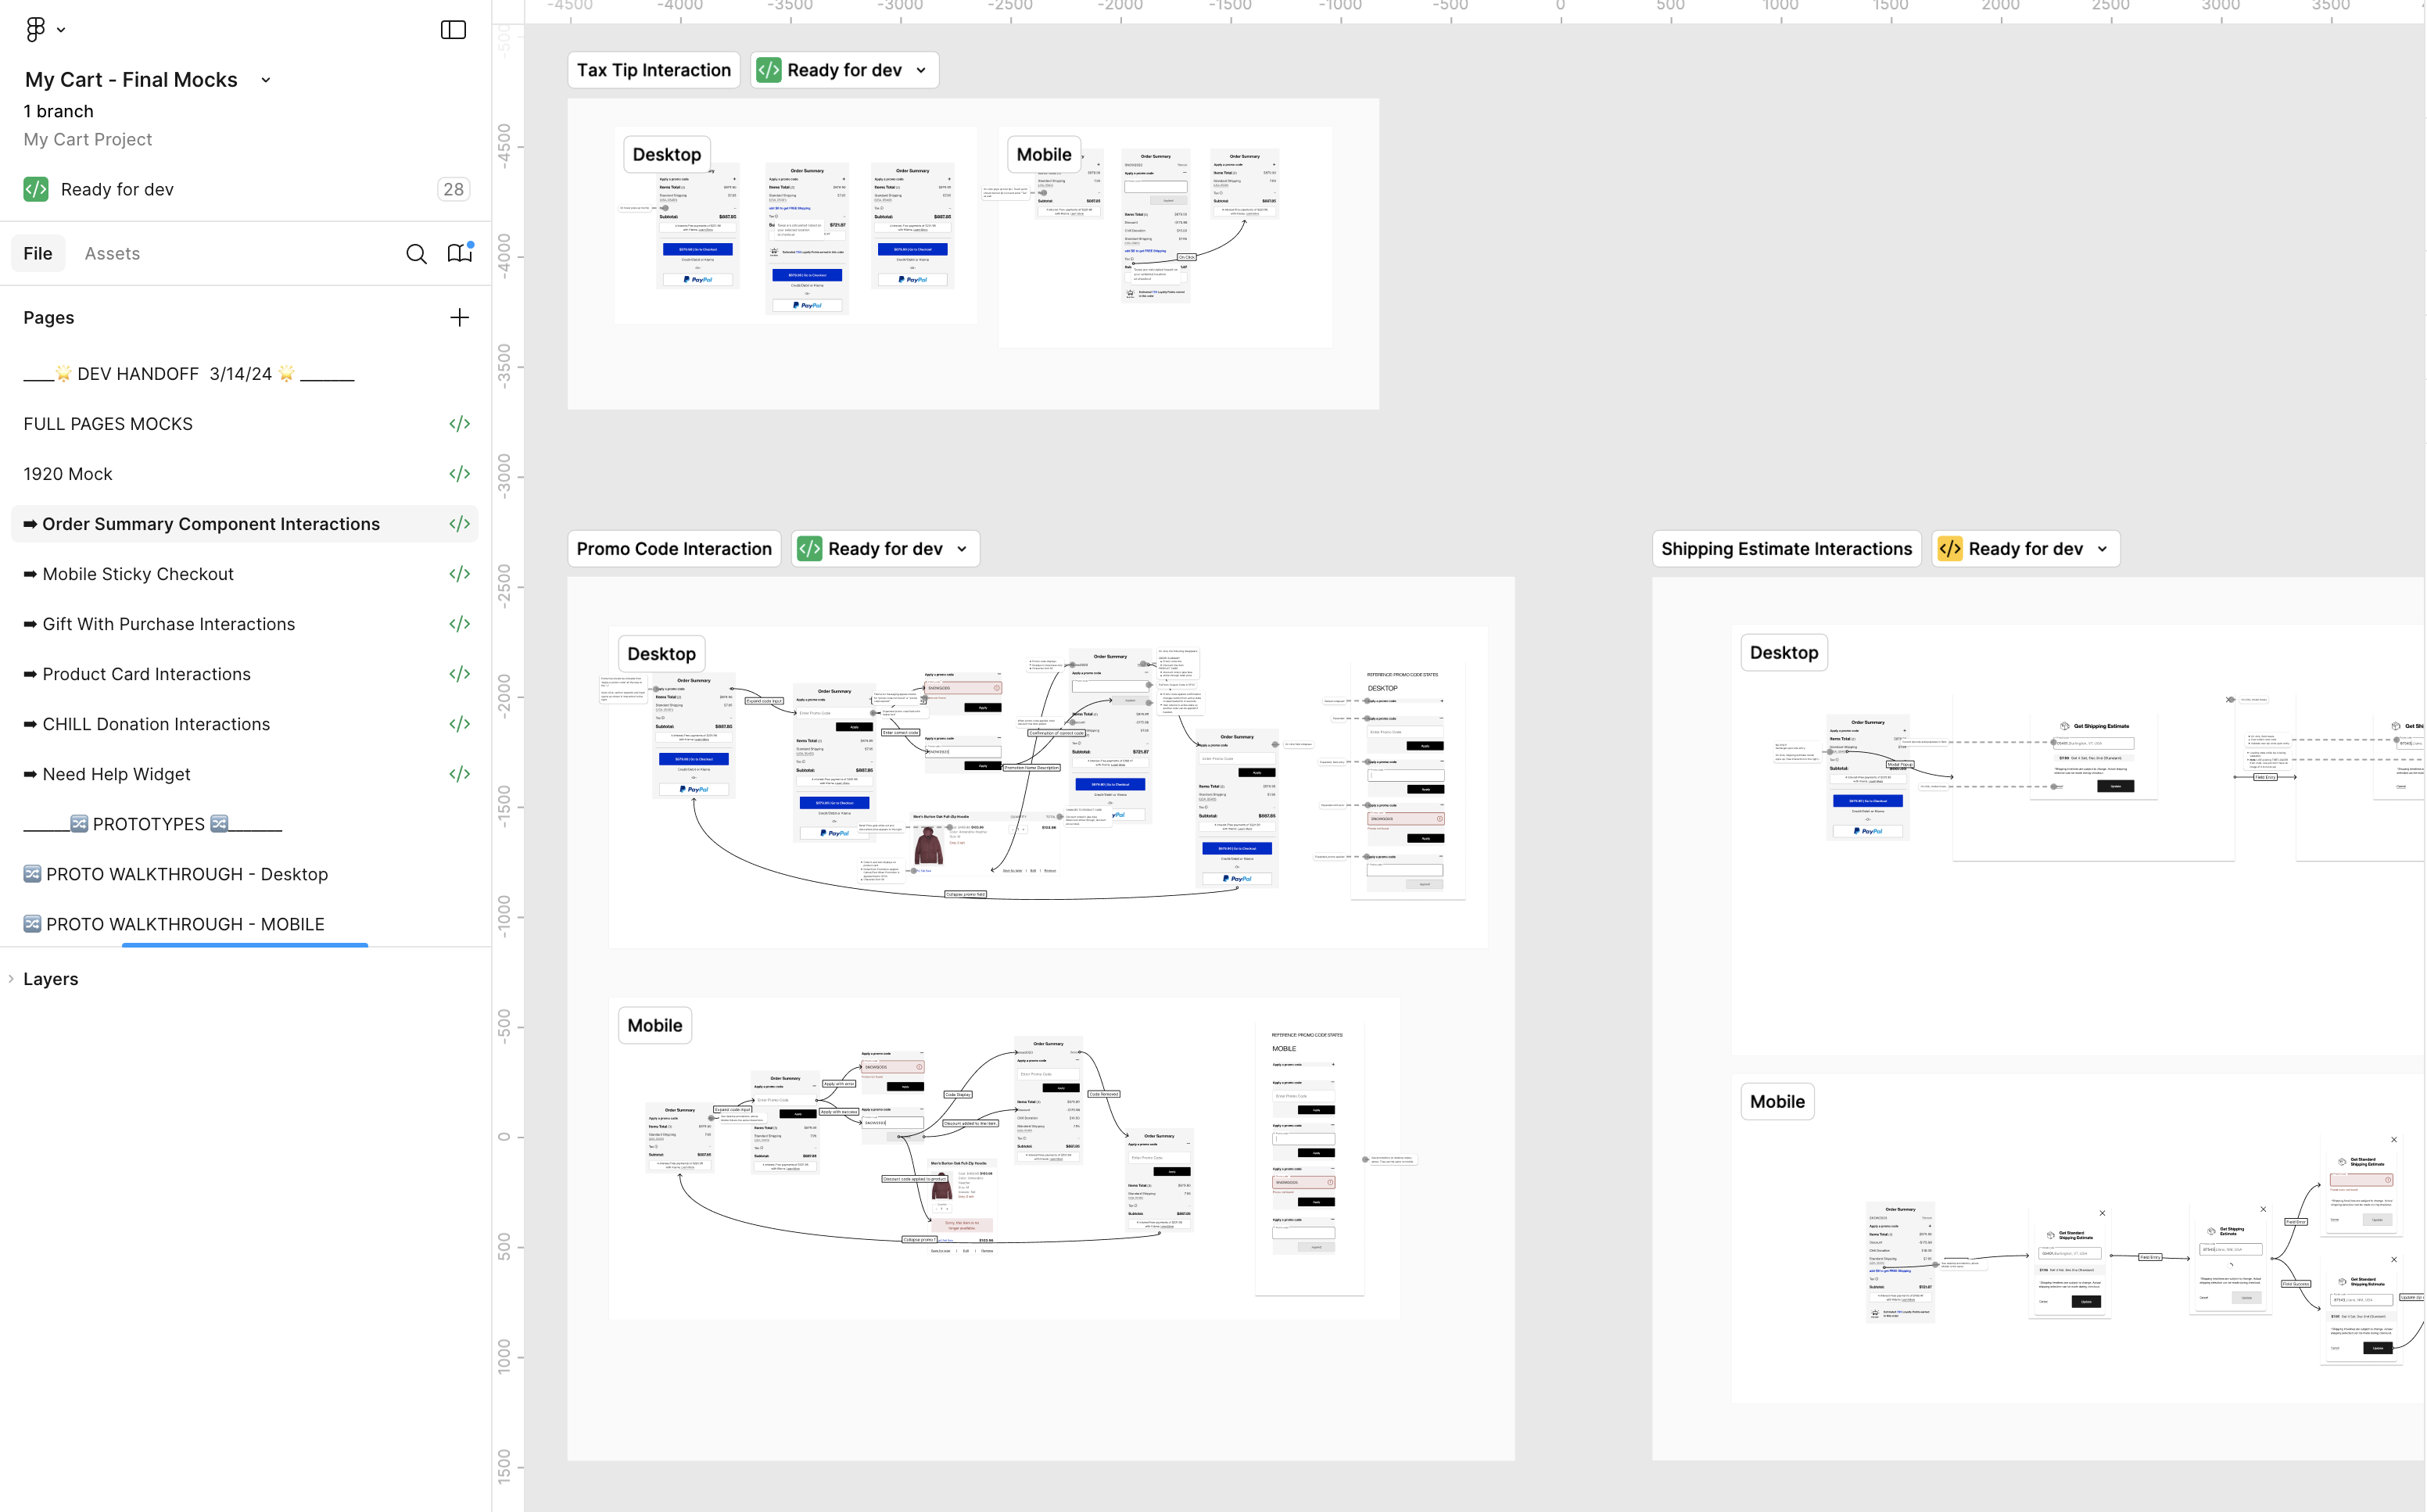This screenshot has height=1512, width=2427.
Task: Expand the My Cart file title dropdown
Action: (x=266, y=80)
